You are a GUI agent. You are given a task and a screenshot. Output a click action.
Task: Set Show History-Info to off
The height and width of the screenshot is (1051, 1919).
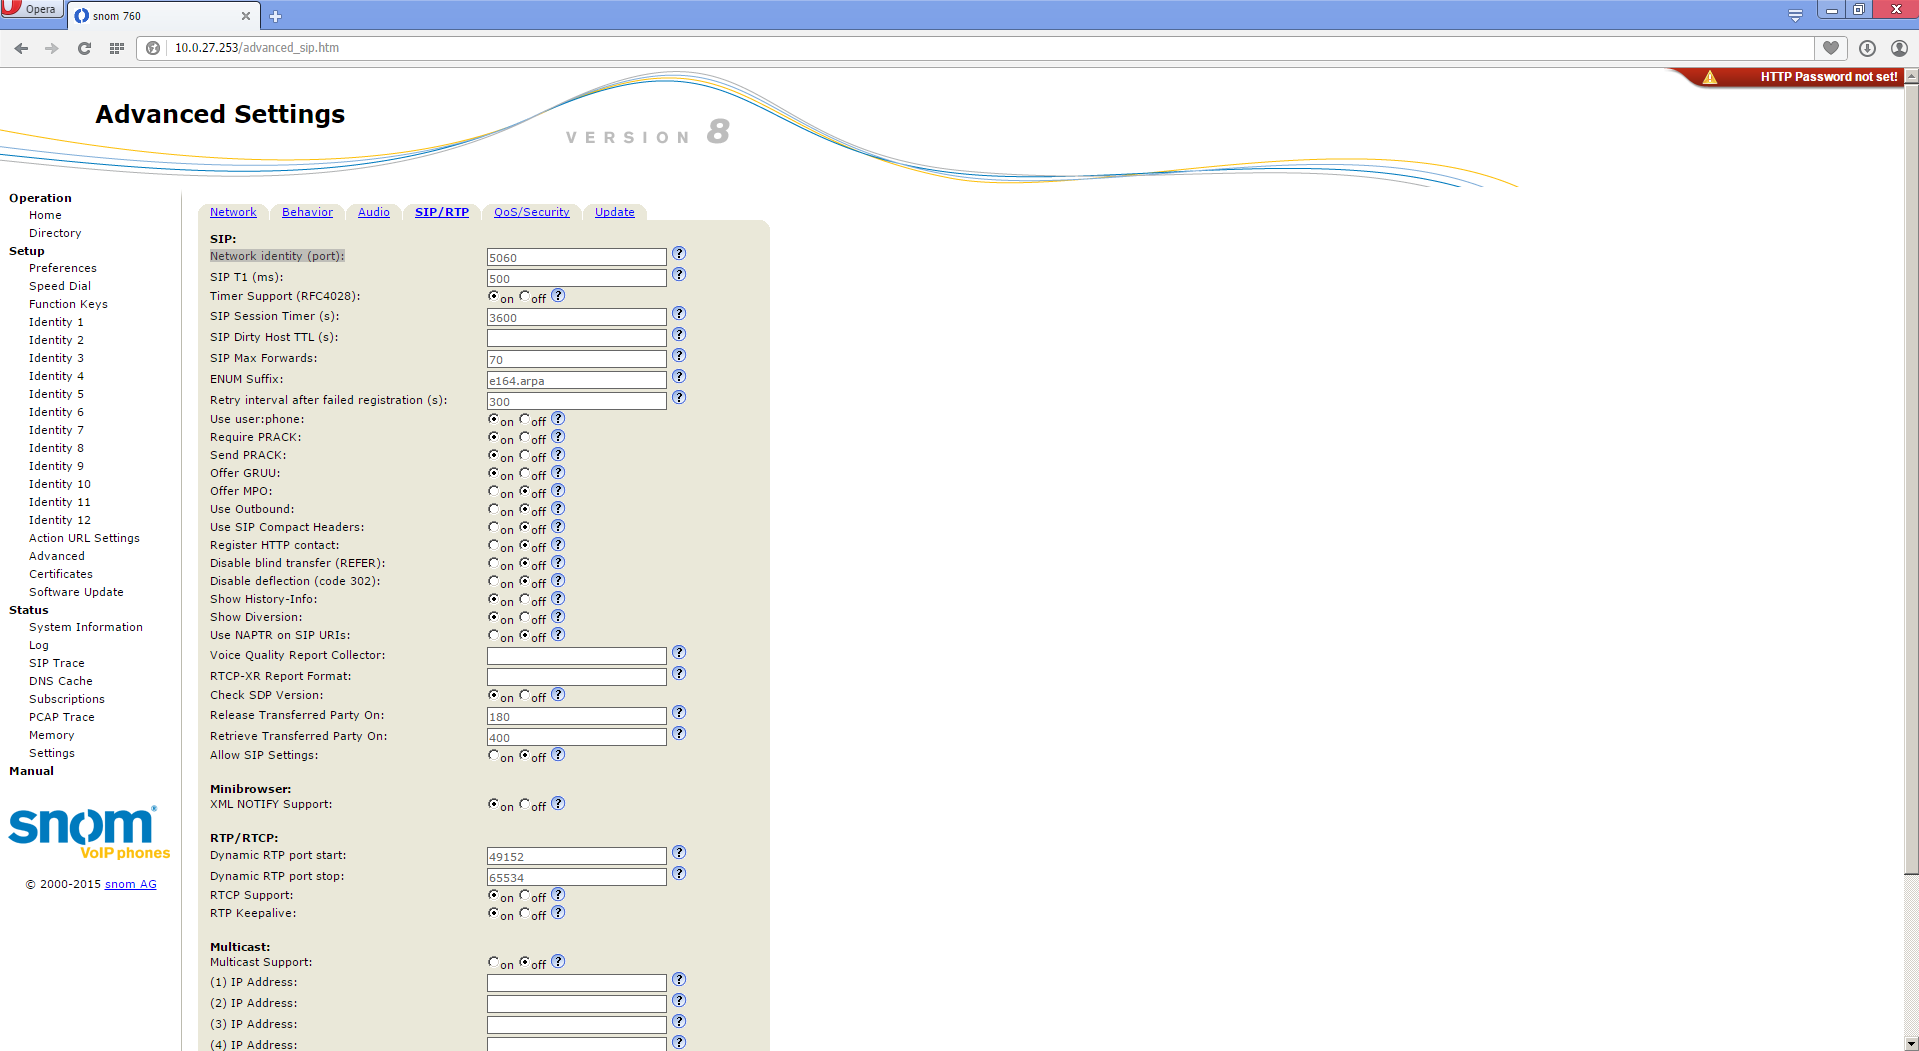tap(525, 599)
